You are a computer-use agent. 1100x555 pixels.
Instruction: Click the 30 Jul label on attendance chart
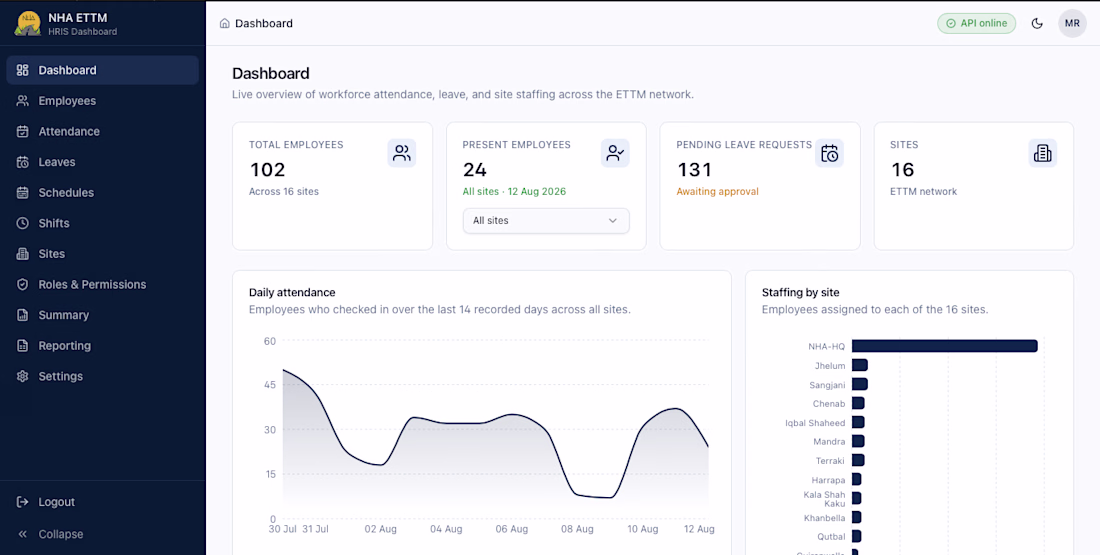[x=282, y=529]
